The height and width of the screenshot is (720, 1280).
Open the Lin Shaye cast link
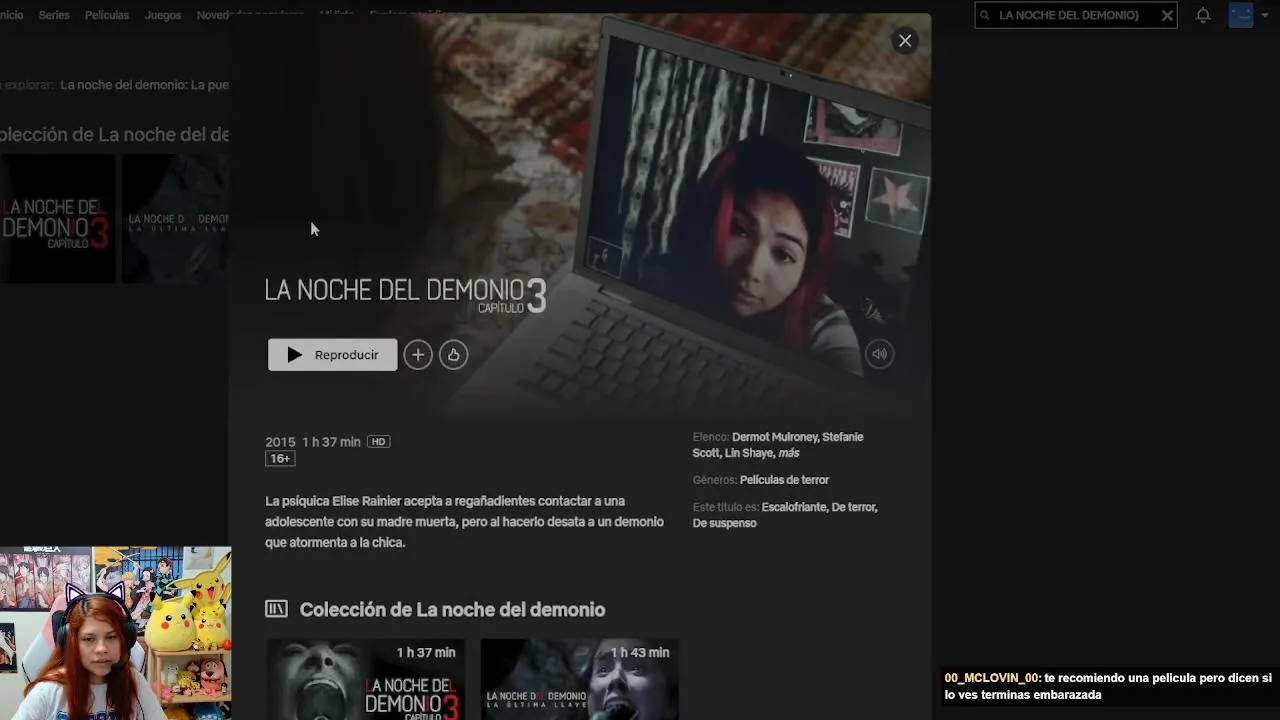click(748, 453)
